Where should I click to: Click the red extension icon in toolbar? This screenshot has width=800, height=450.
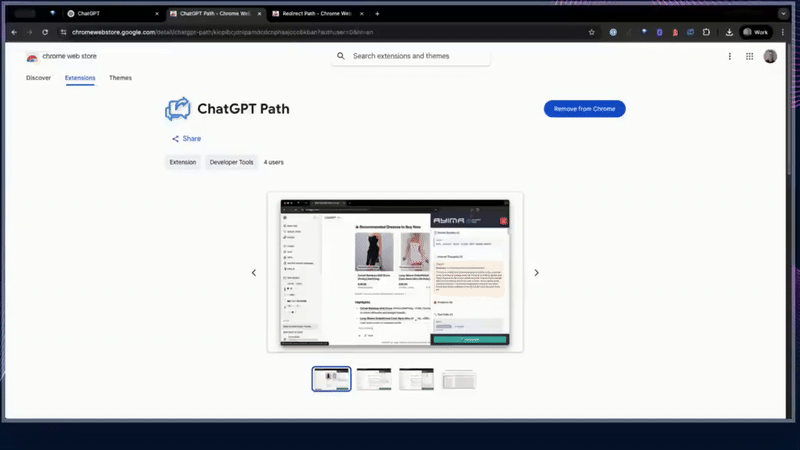[675, 32]
